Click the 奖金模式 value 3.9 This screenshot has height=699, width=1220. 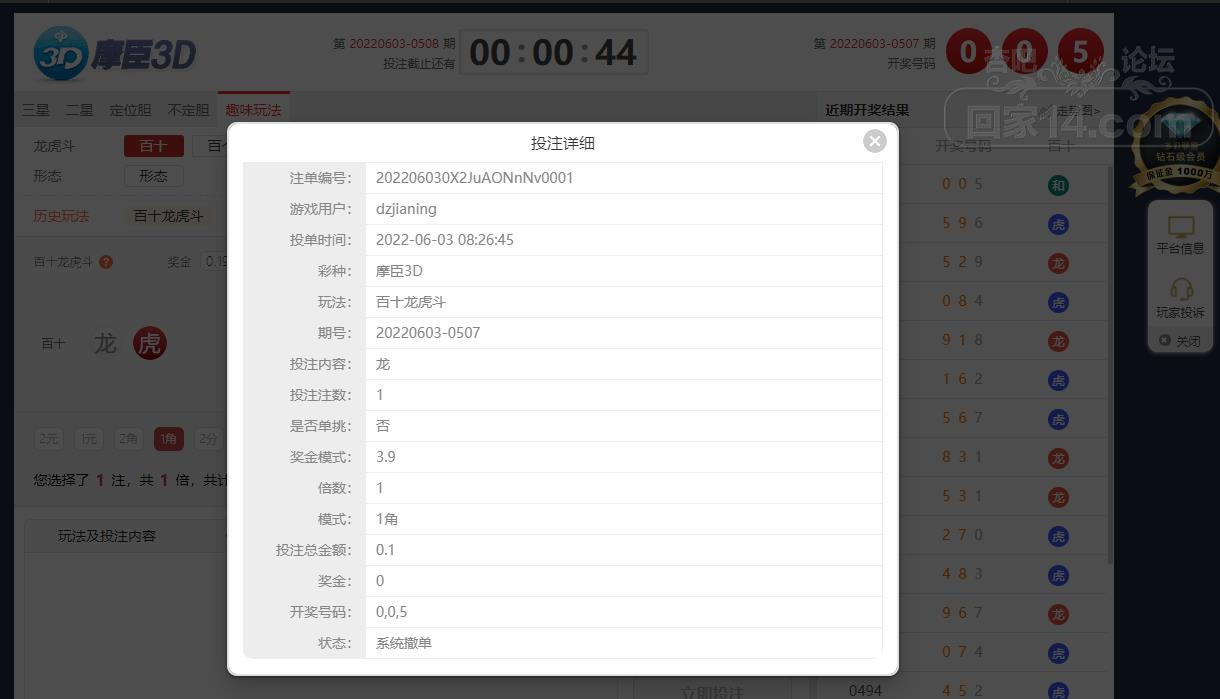(386, 457)
